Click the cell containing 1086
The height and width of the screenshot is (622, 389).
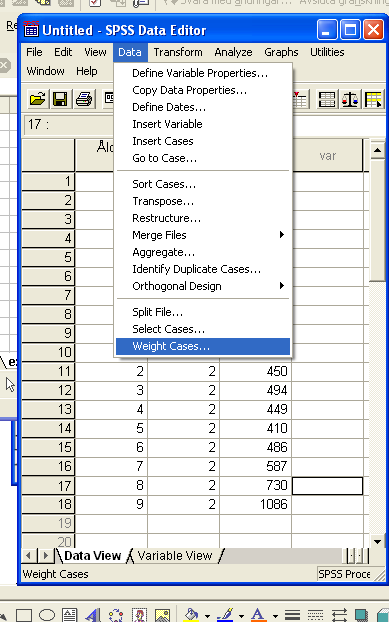(x=256, y=505)
